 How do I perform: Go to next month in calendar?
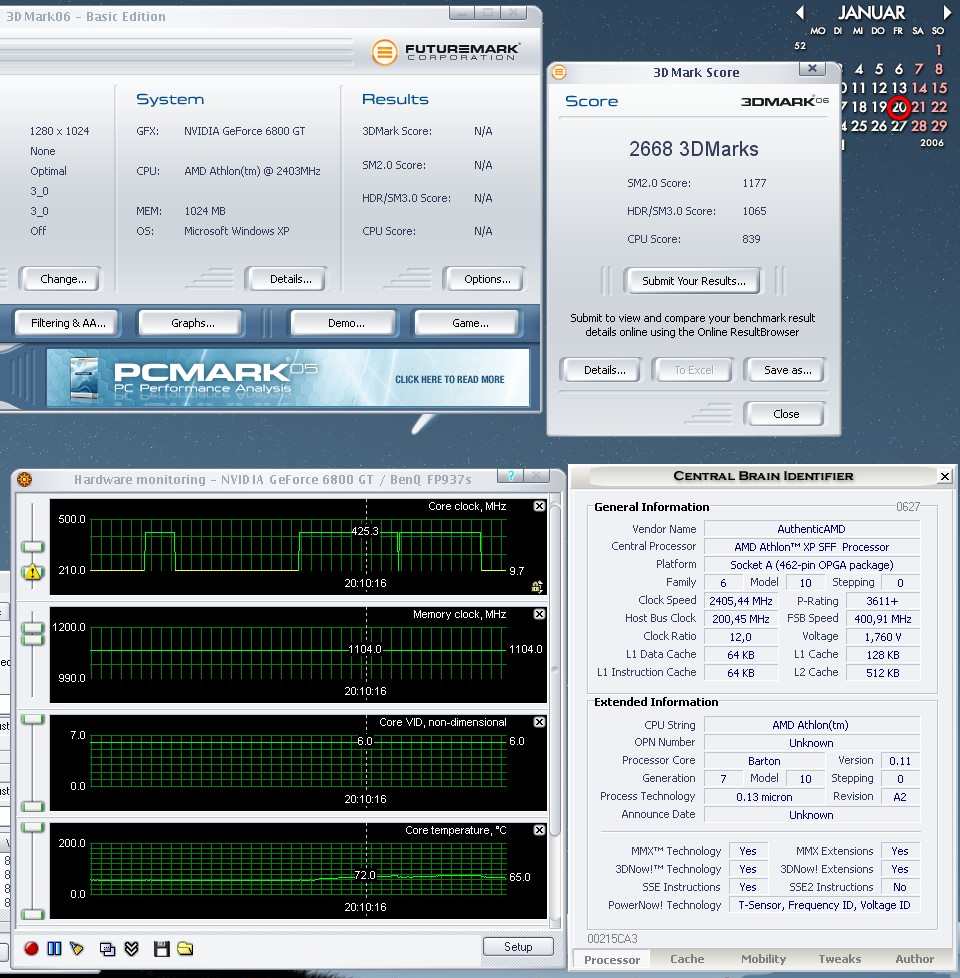[947, 12]
